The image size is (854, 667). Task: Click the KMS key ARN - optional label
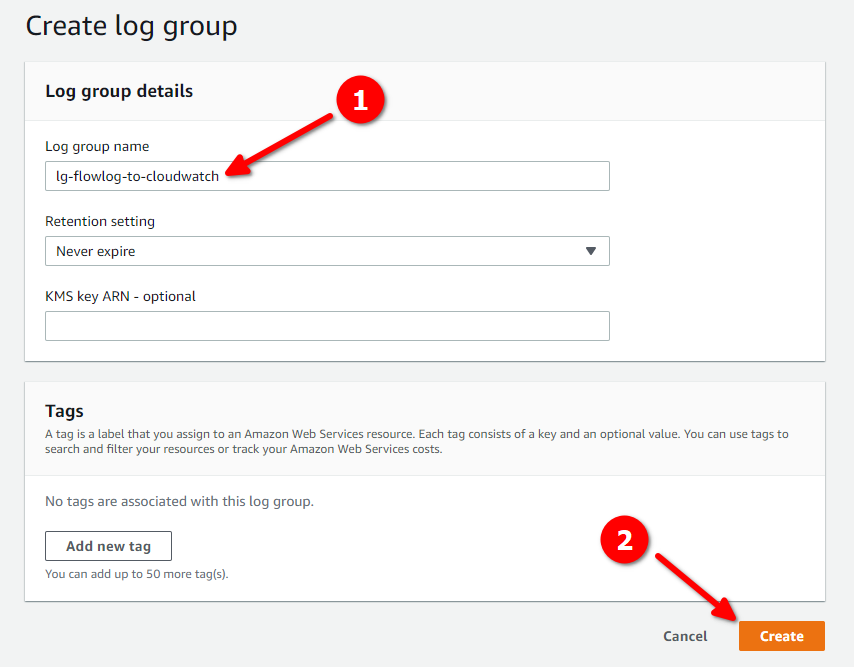point(120,296)
